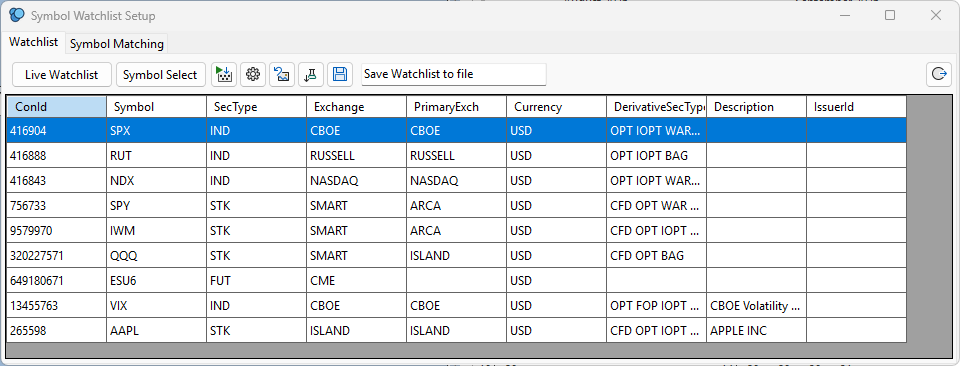Maximize the Symbol Watchlist Setup window
The height and width of the screenshot is (366, 960).
(890, 15)
